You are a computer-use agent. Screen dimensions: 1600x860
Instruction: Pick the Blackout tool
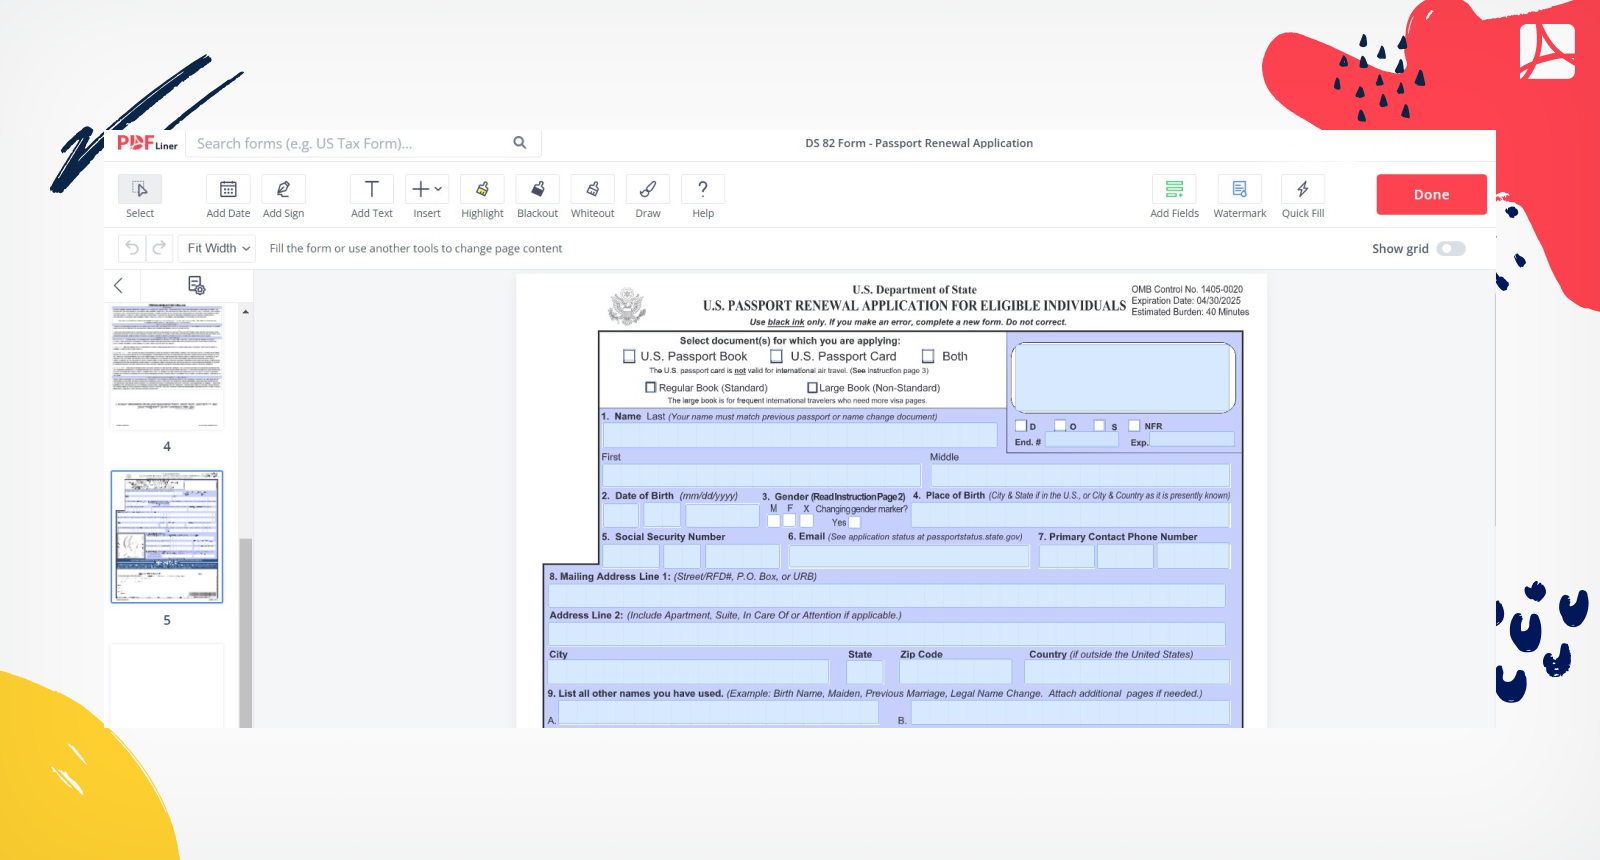pyautogui.click(x=537, y=190)
